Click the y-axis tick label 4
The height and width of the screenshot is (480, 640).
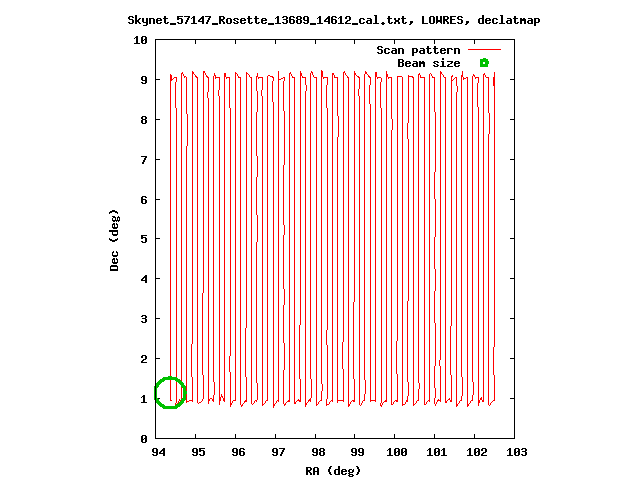[144, 279]
